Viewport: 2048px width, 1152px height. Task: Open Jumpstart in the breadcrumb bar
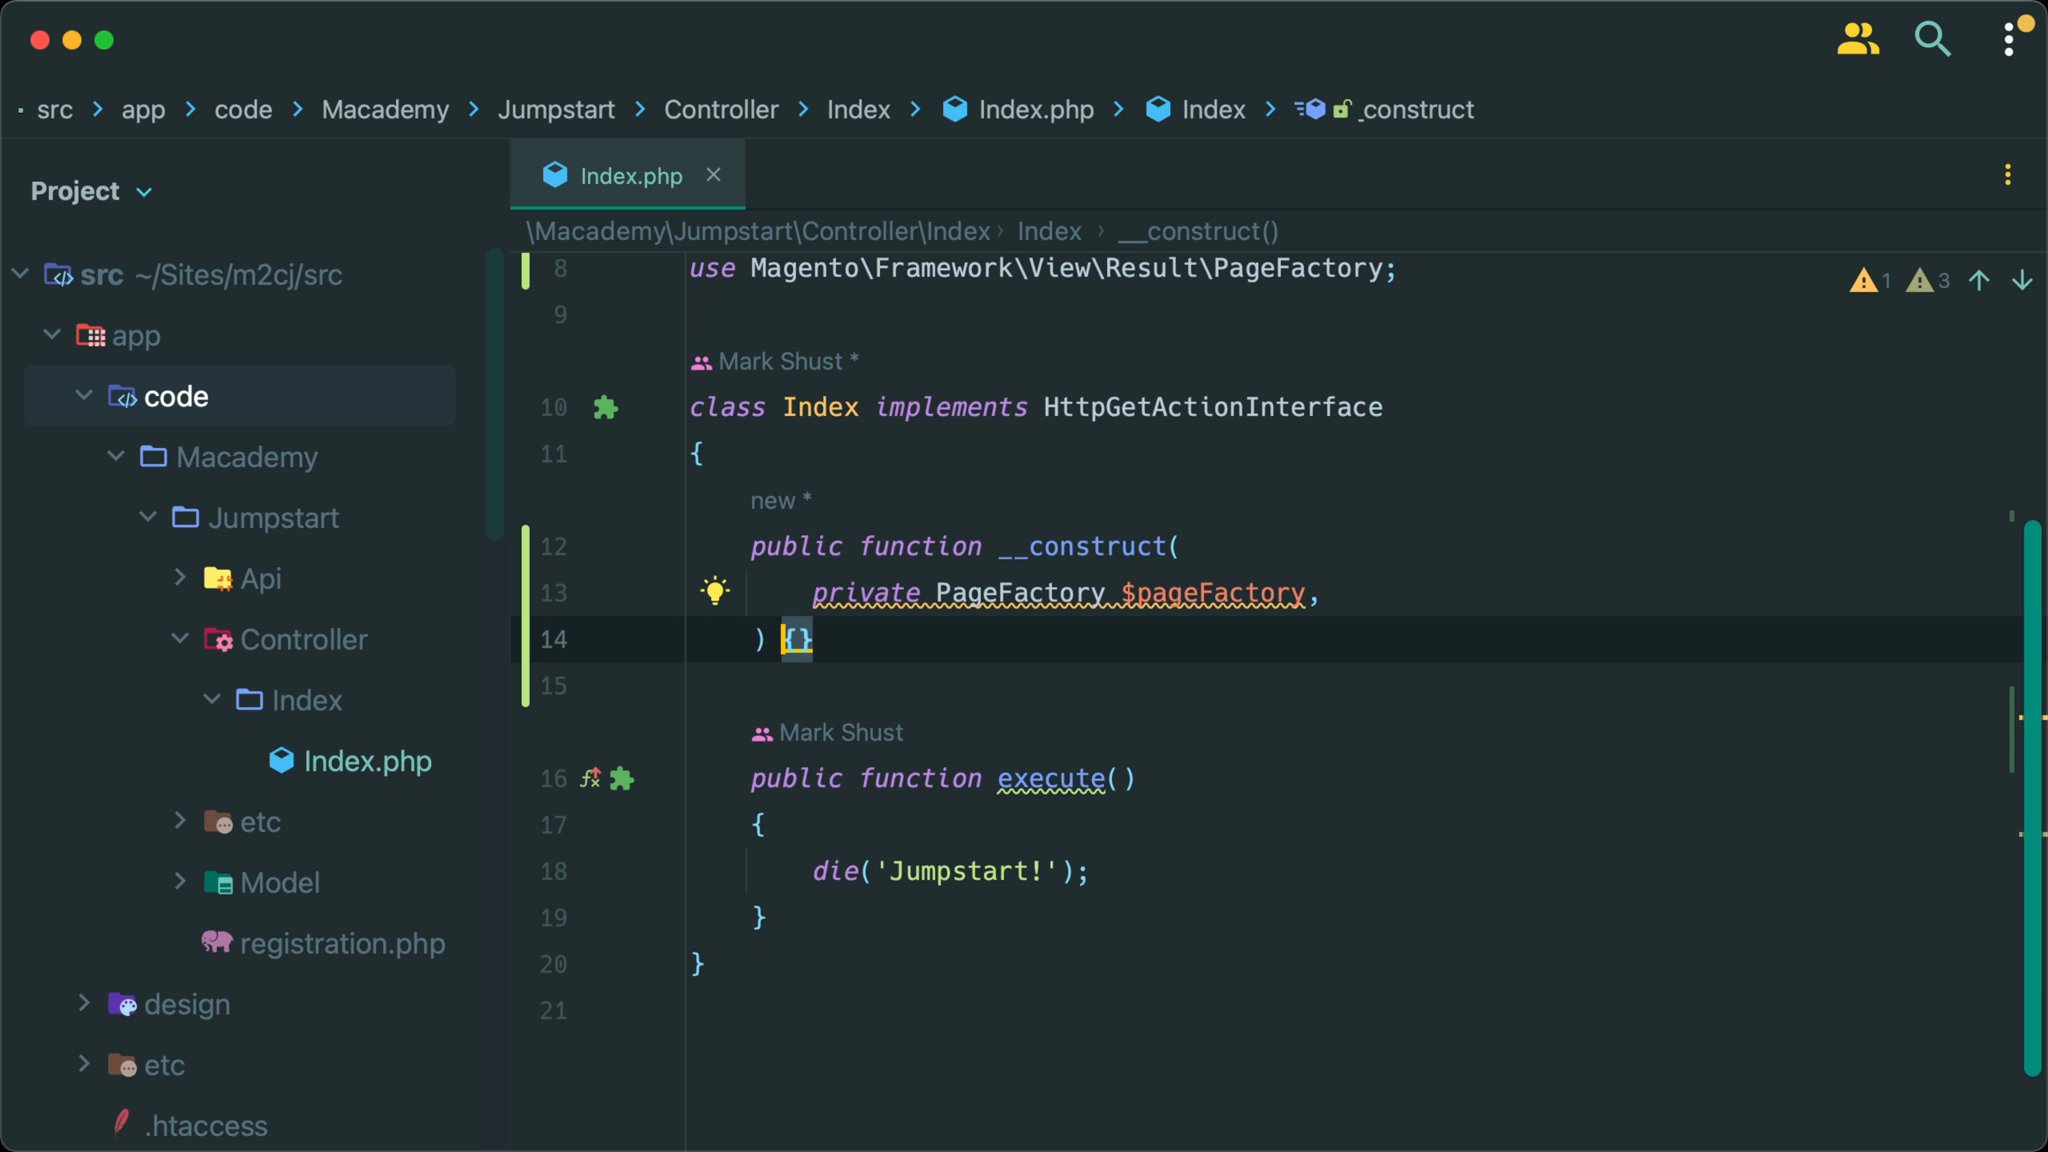(x=556, y=109)
